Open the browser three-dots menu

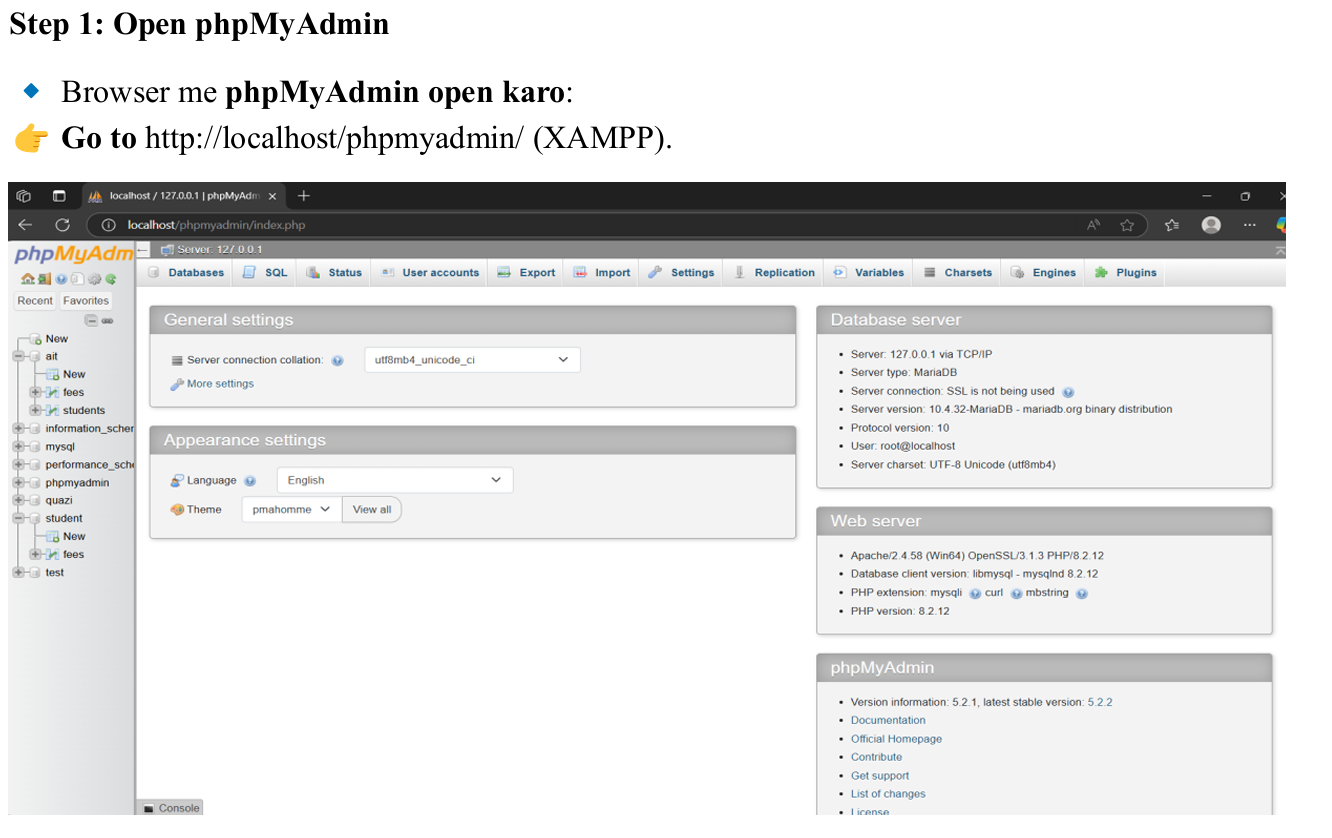[x=1249, y=225]
